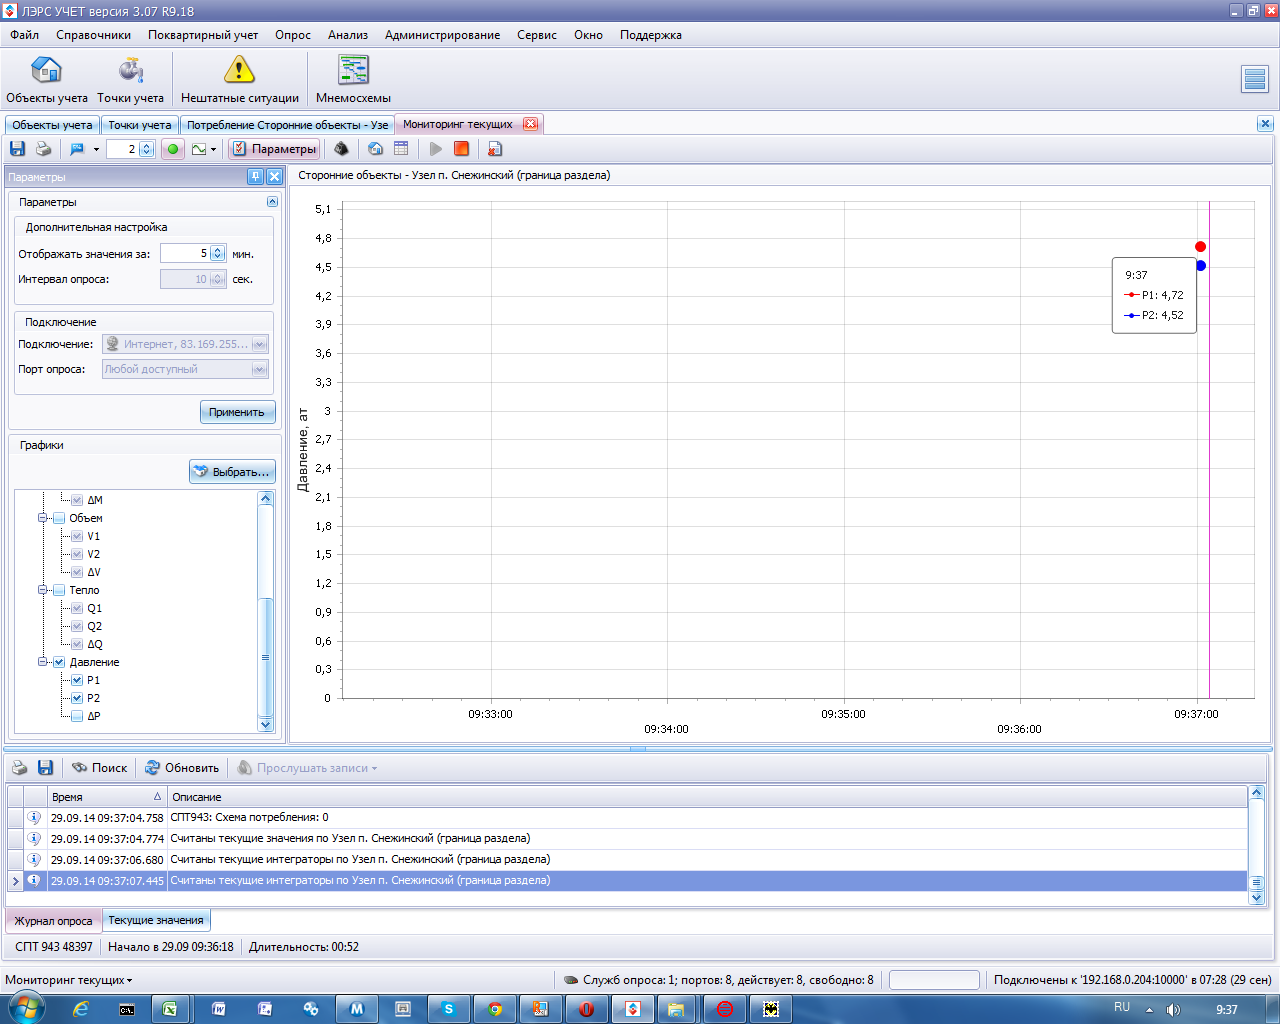Open the Точки учета toolbar icon
1280x1024 pixels.
point(131,79)
